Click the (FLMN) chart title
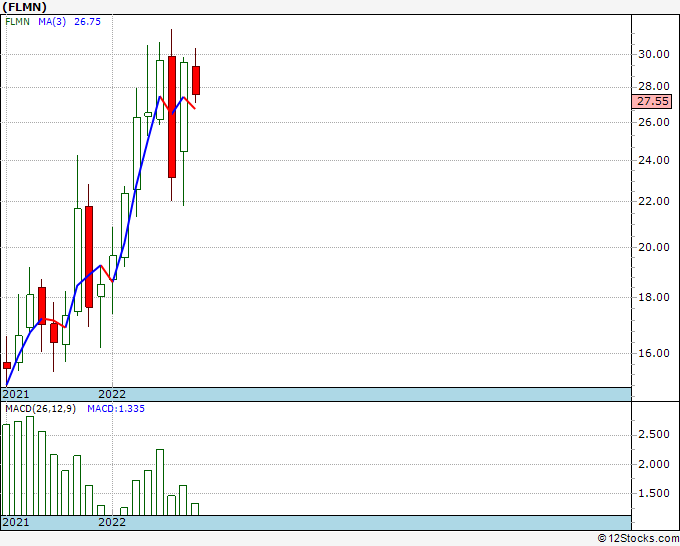 (x=24, y=7)
